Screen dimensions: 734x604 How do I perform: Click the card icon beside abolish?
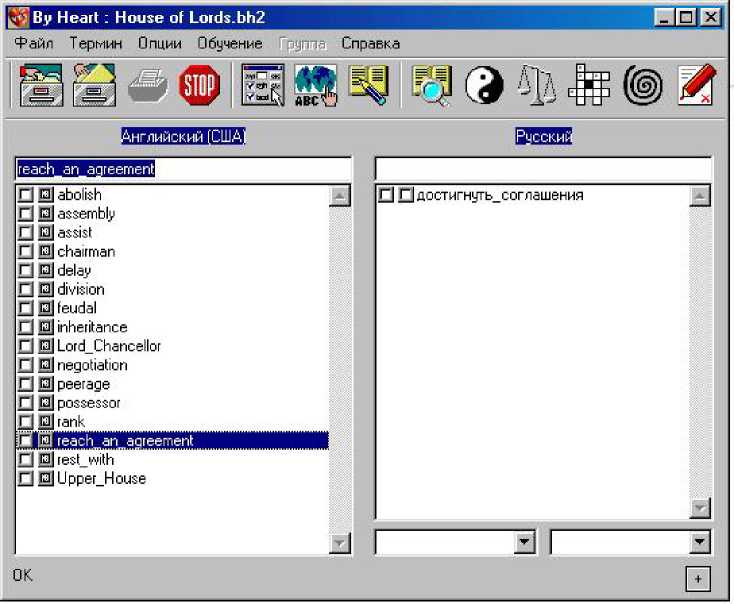[x=46, y=194]
